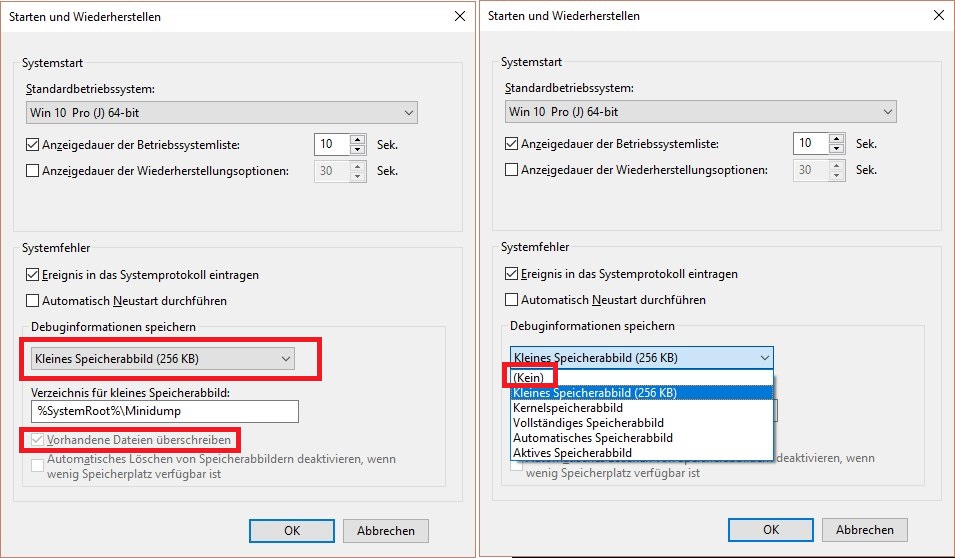Image resolution: width=955 pixels, height=558 pixels.
Task: Click Abbrechen in the right dialog
Action: [x=865, y=529]
